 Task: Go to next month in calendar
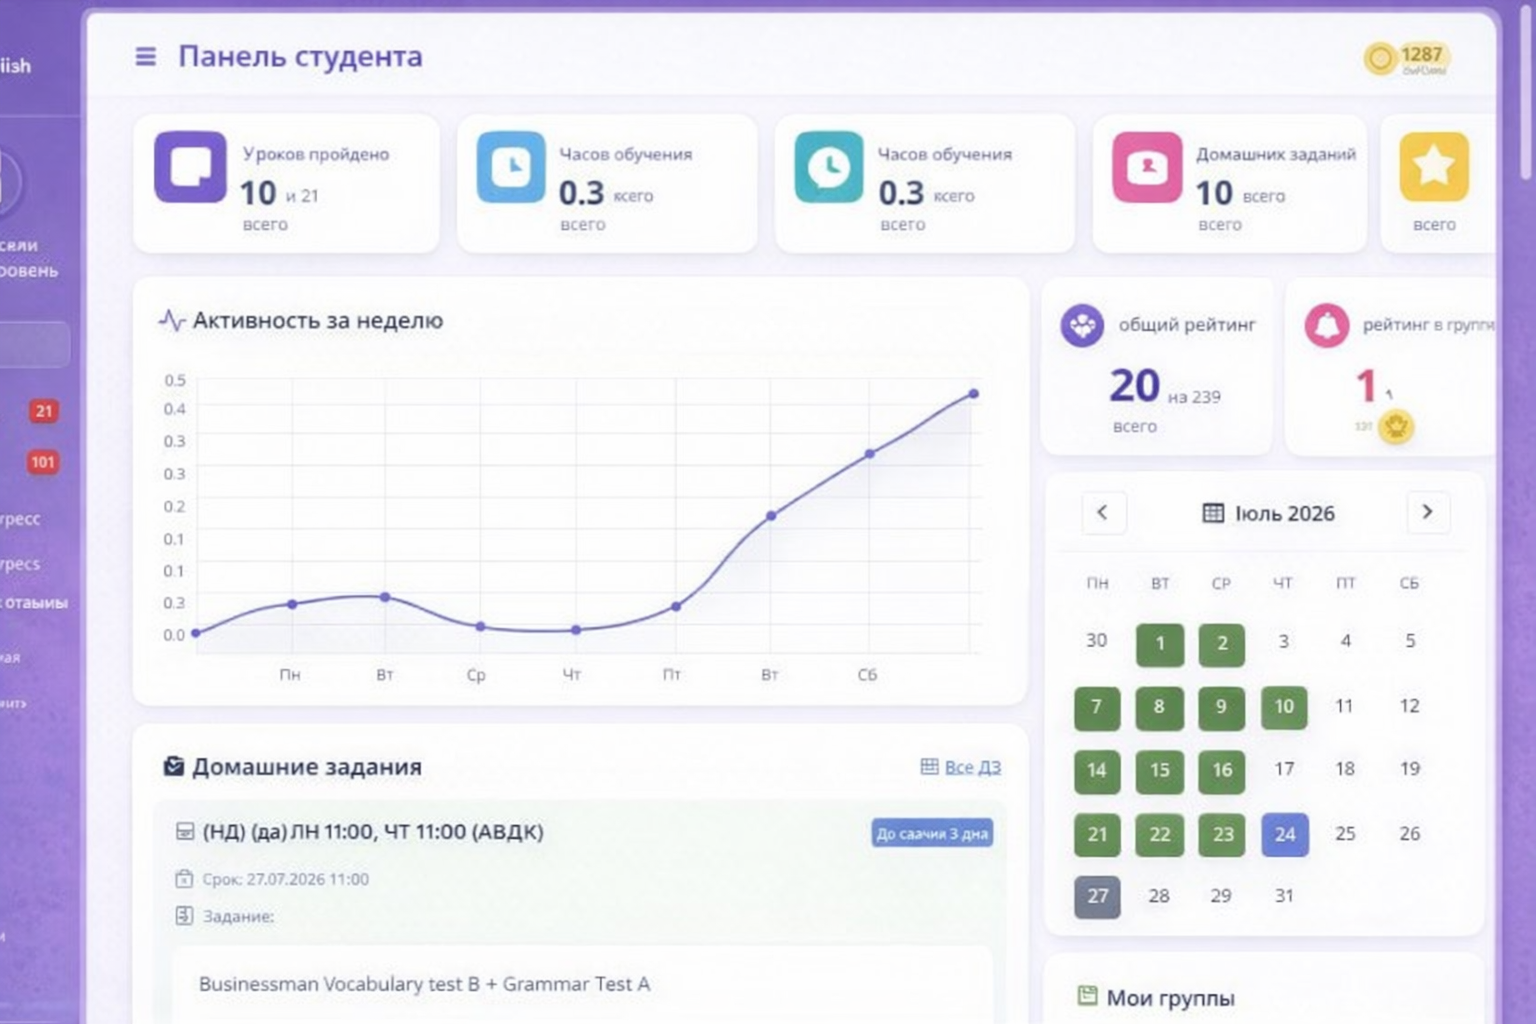coord(1427,512)
